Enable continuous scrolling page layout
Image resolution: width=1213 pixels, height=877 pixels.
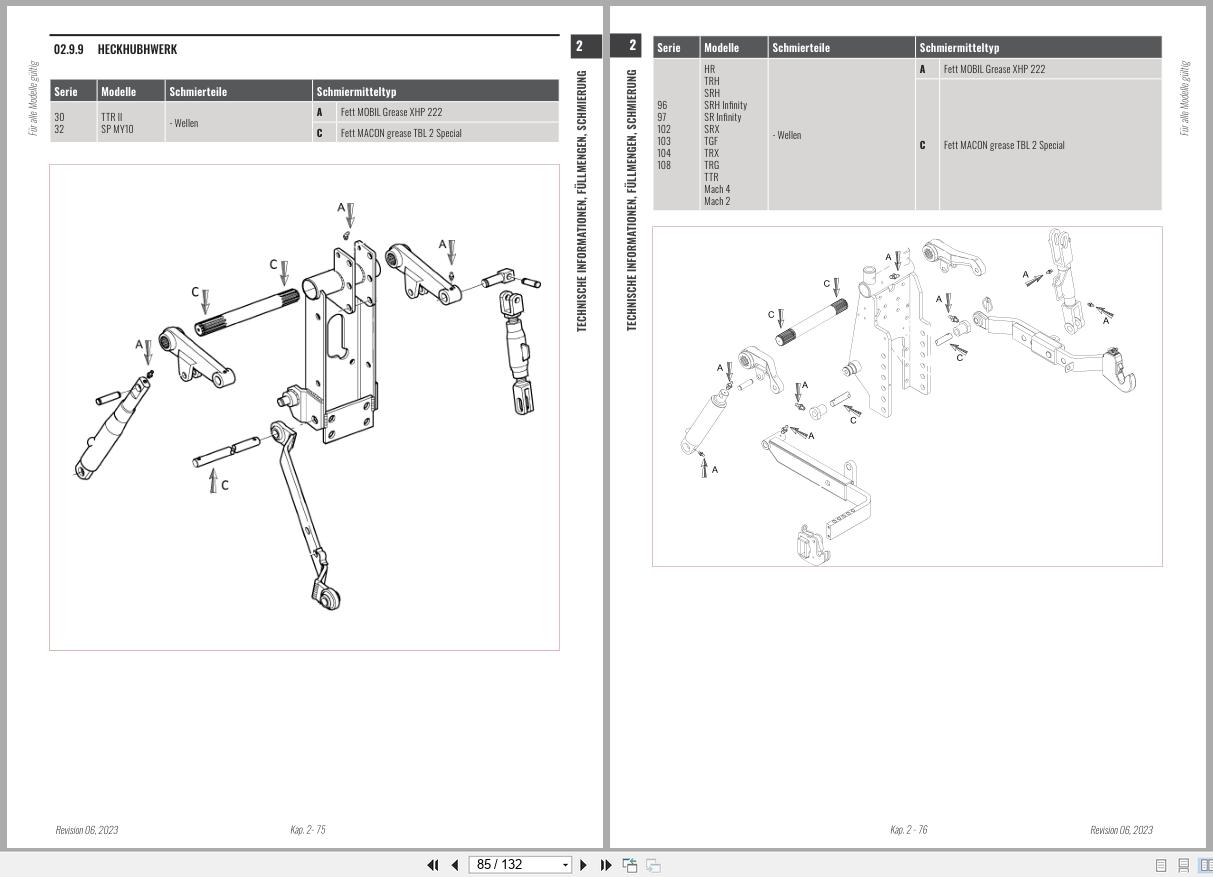pos(1184,864)
